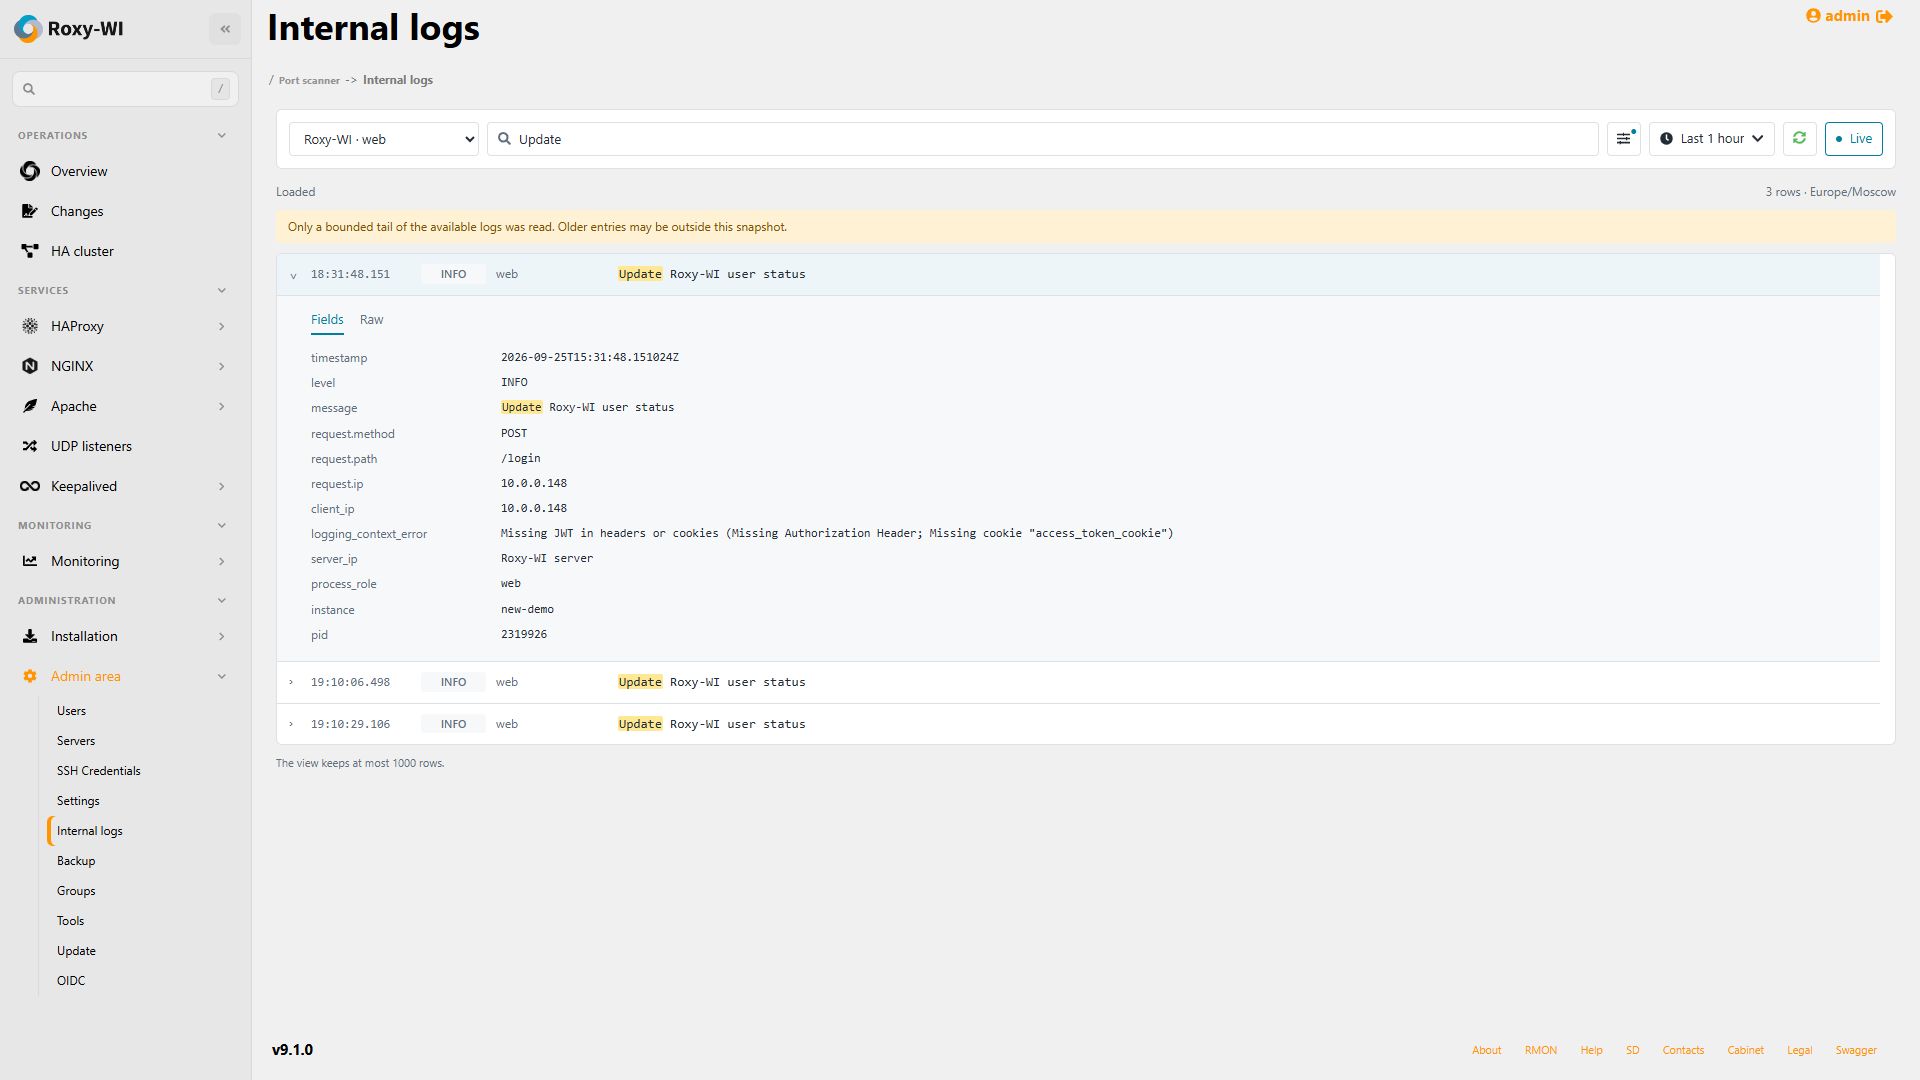Click the sidebar search magnifier icon

[29, 89]
